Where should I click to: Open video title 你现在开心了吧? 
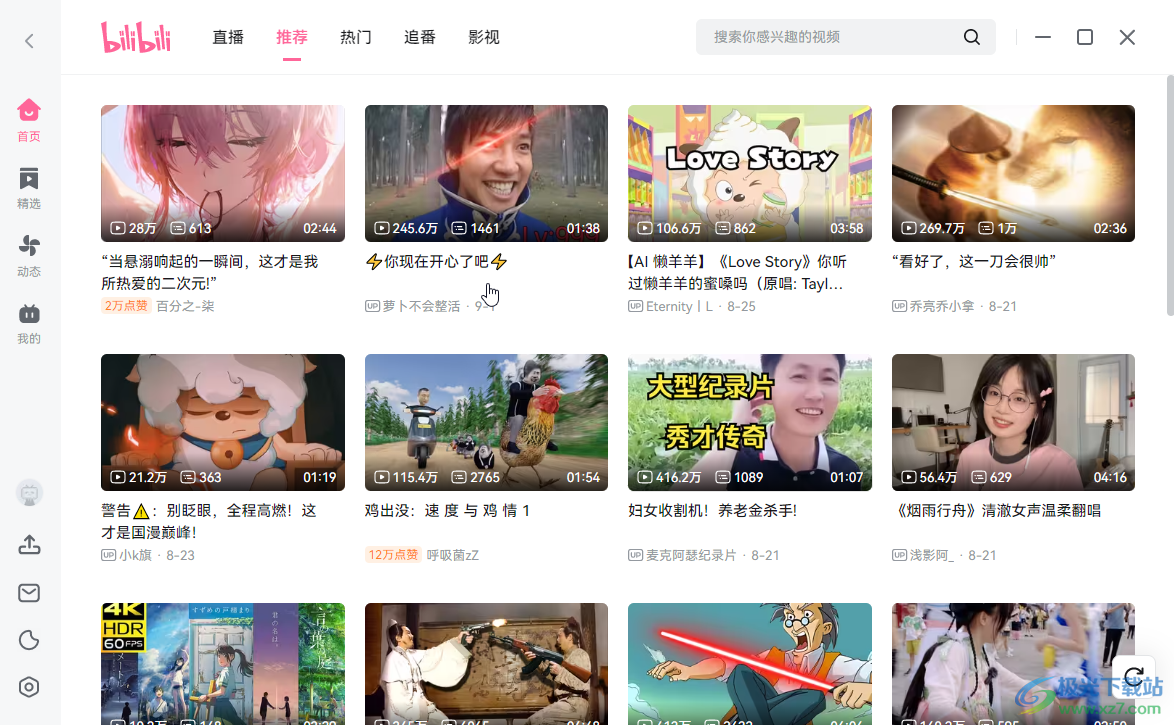coord(437,261)
